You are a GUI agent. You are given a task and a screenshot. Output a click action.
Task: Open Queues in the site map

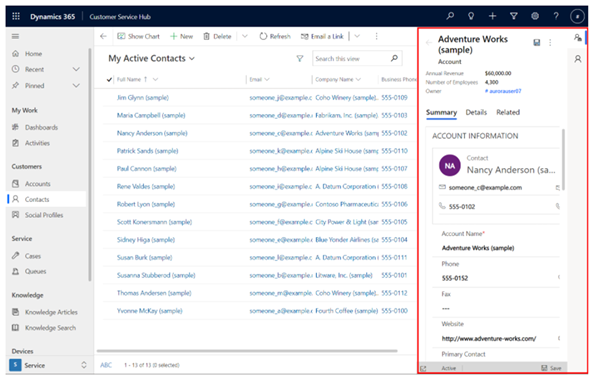pyautogui.click(x=35, y=271)
